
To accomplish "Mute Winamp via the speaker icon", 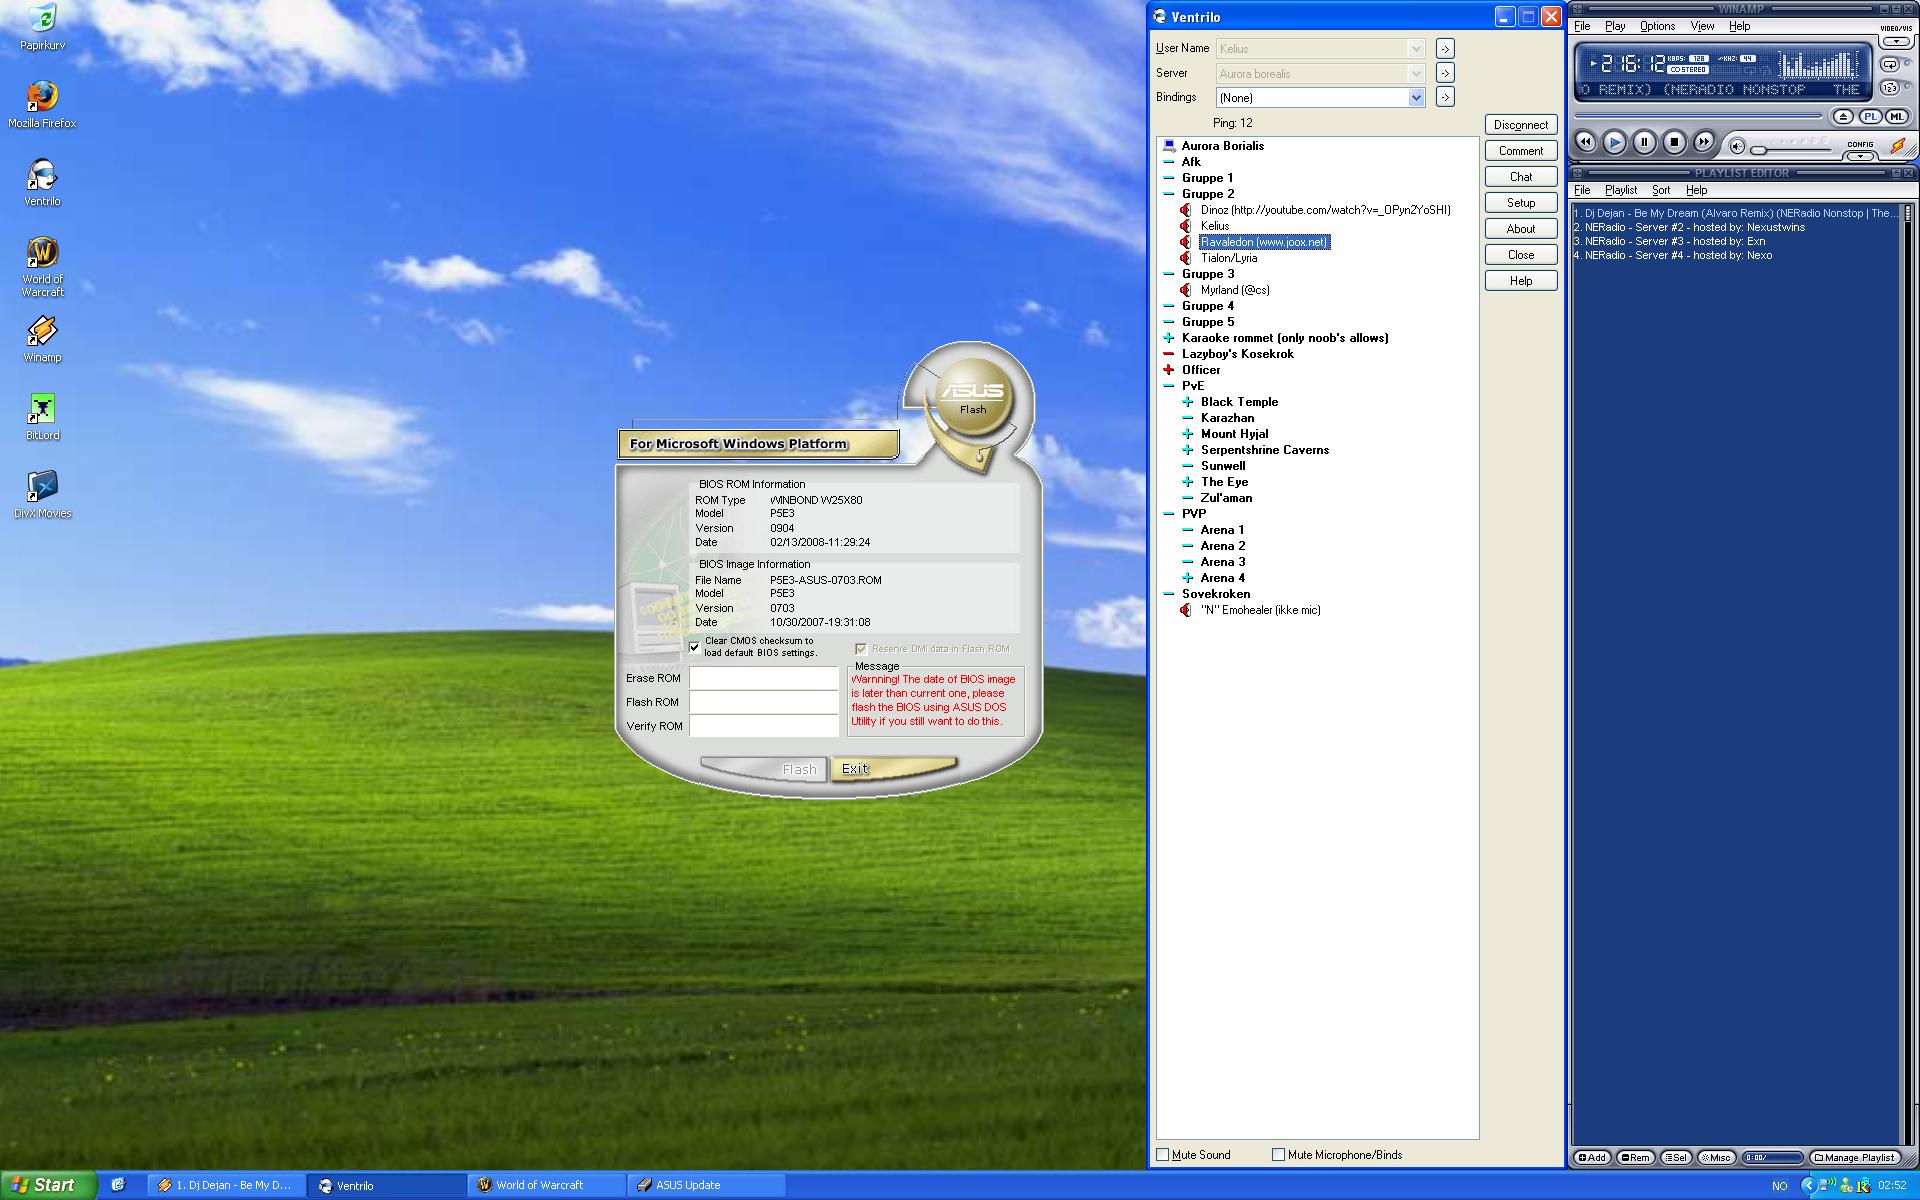I will coord(1737,146).
